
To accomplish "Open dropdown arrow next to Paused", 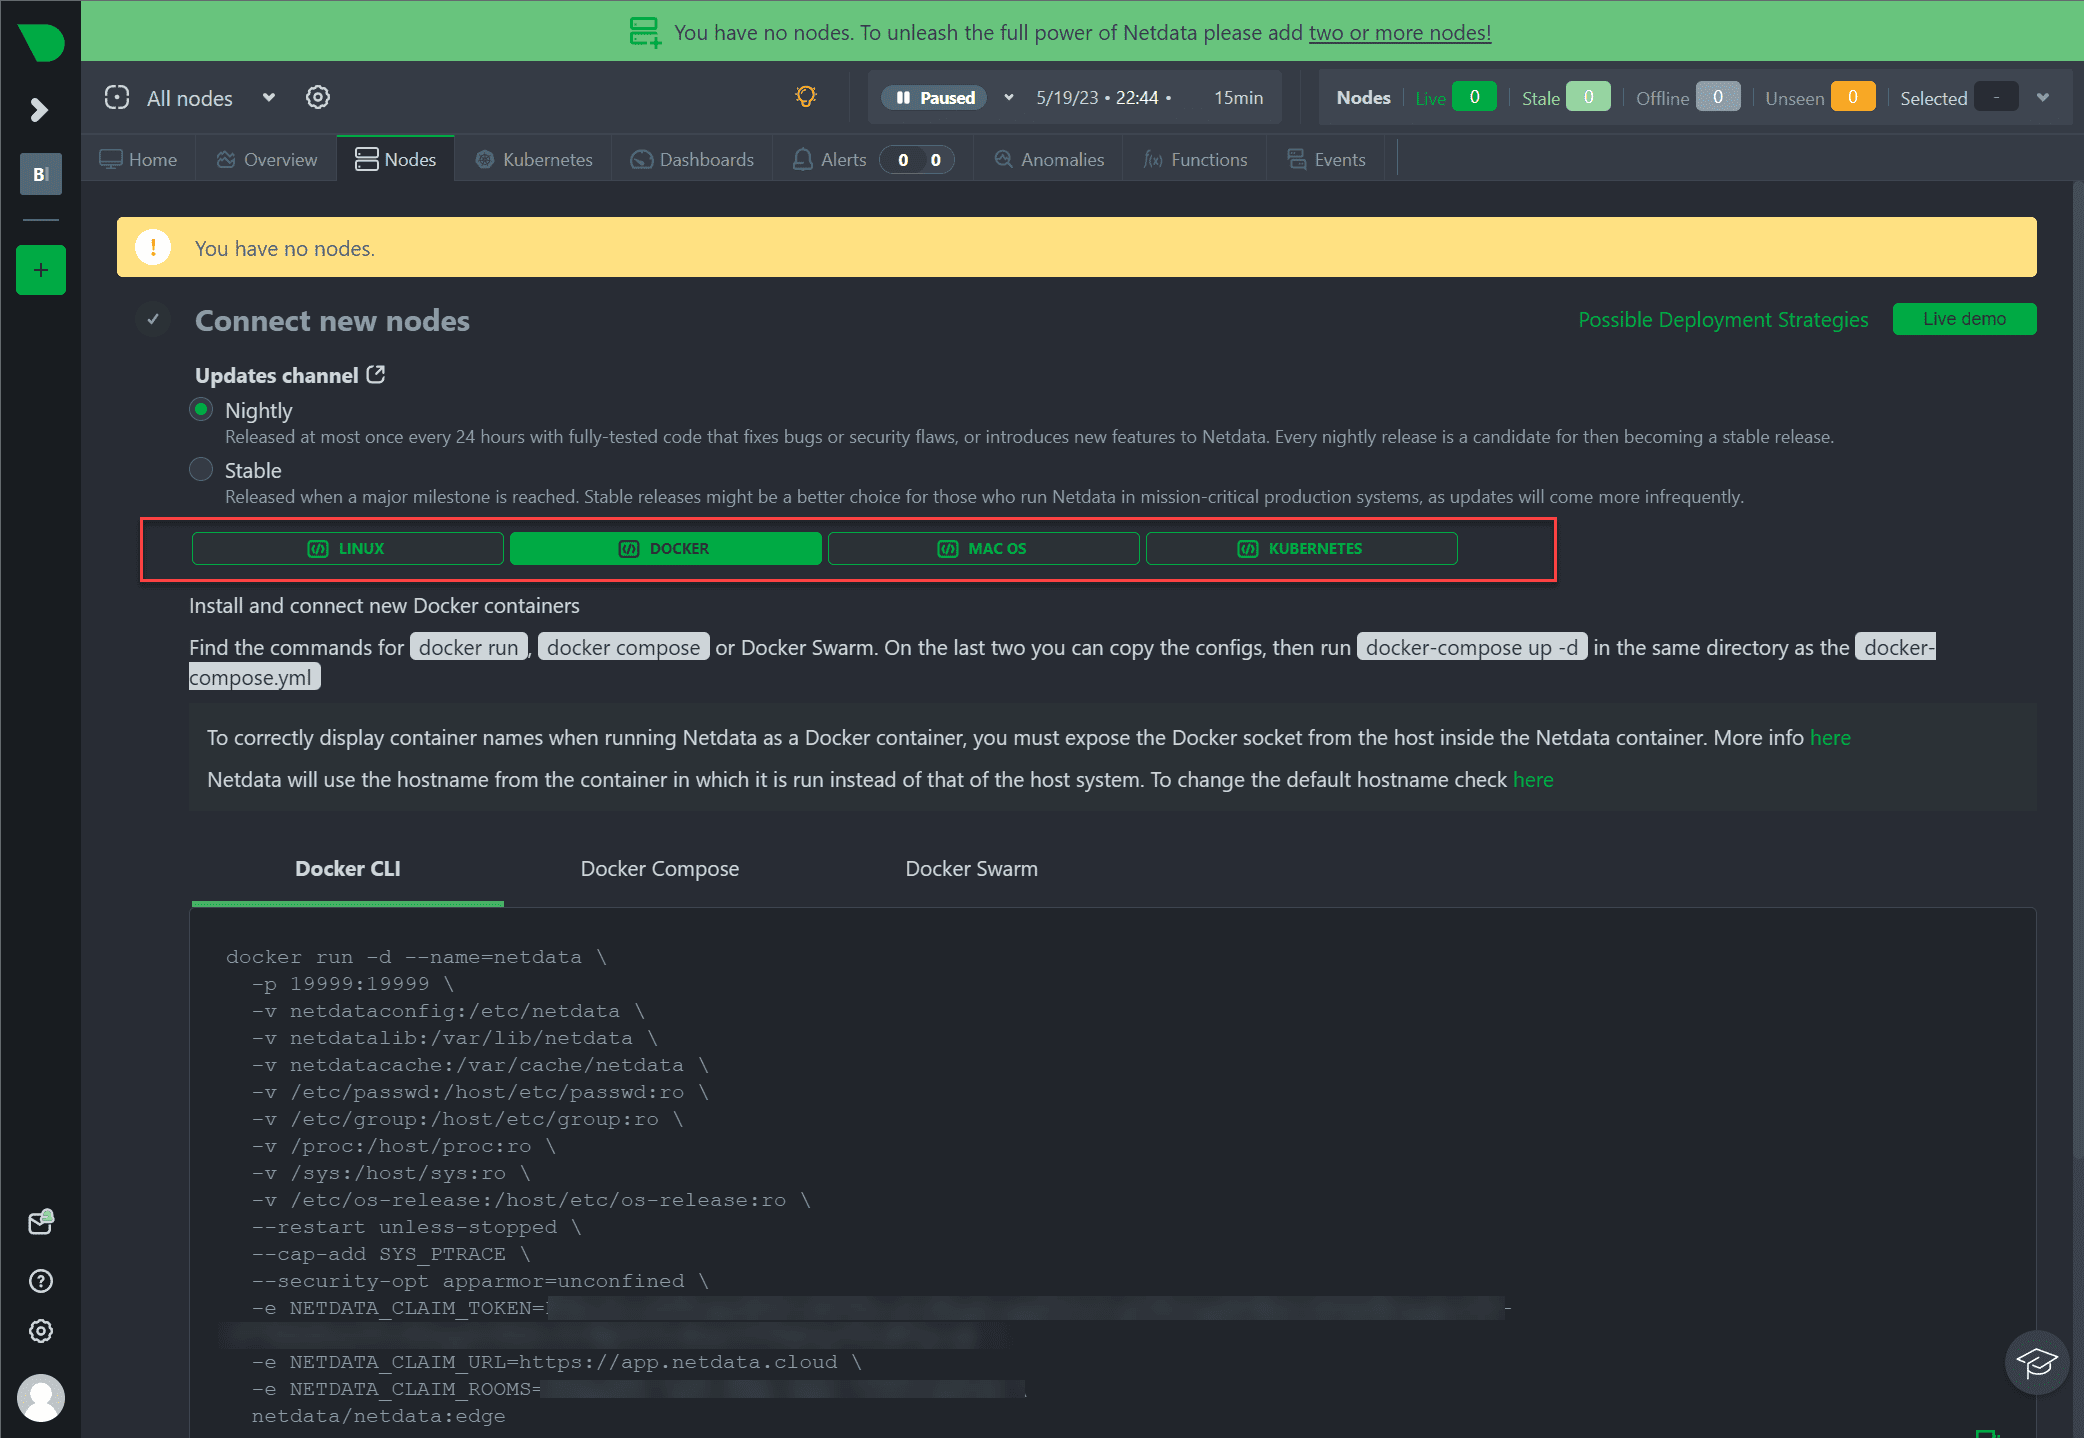I will pos(1009,97).
